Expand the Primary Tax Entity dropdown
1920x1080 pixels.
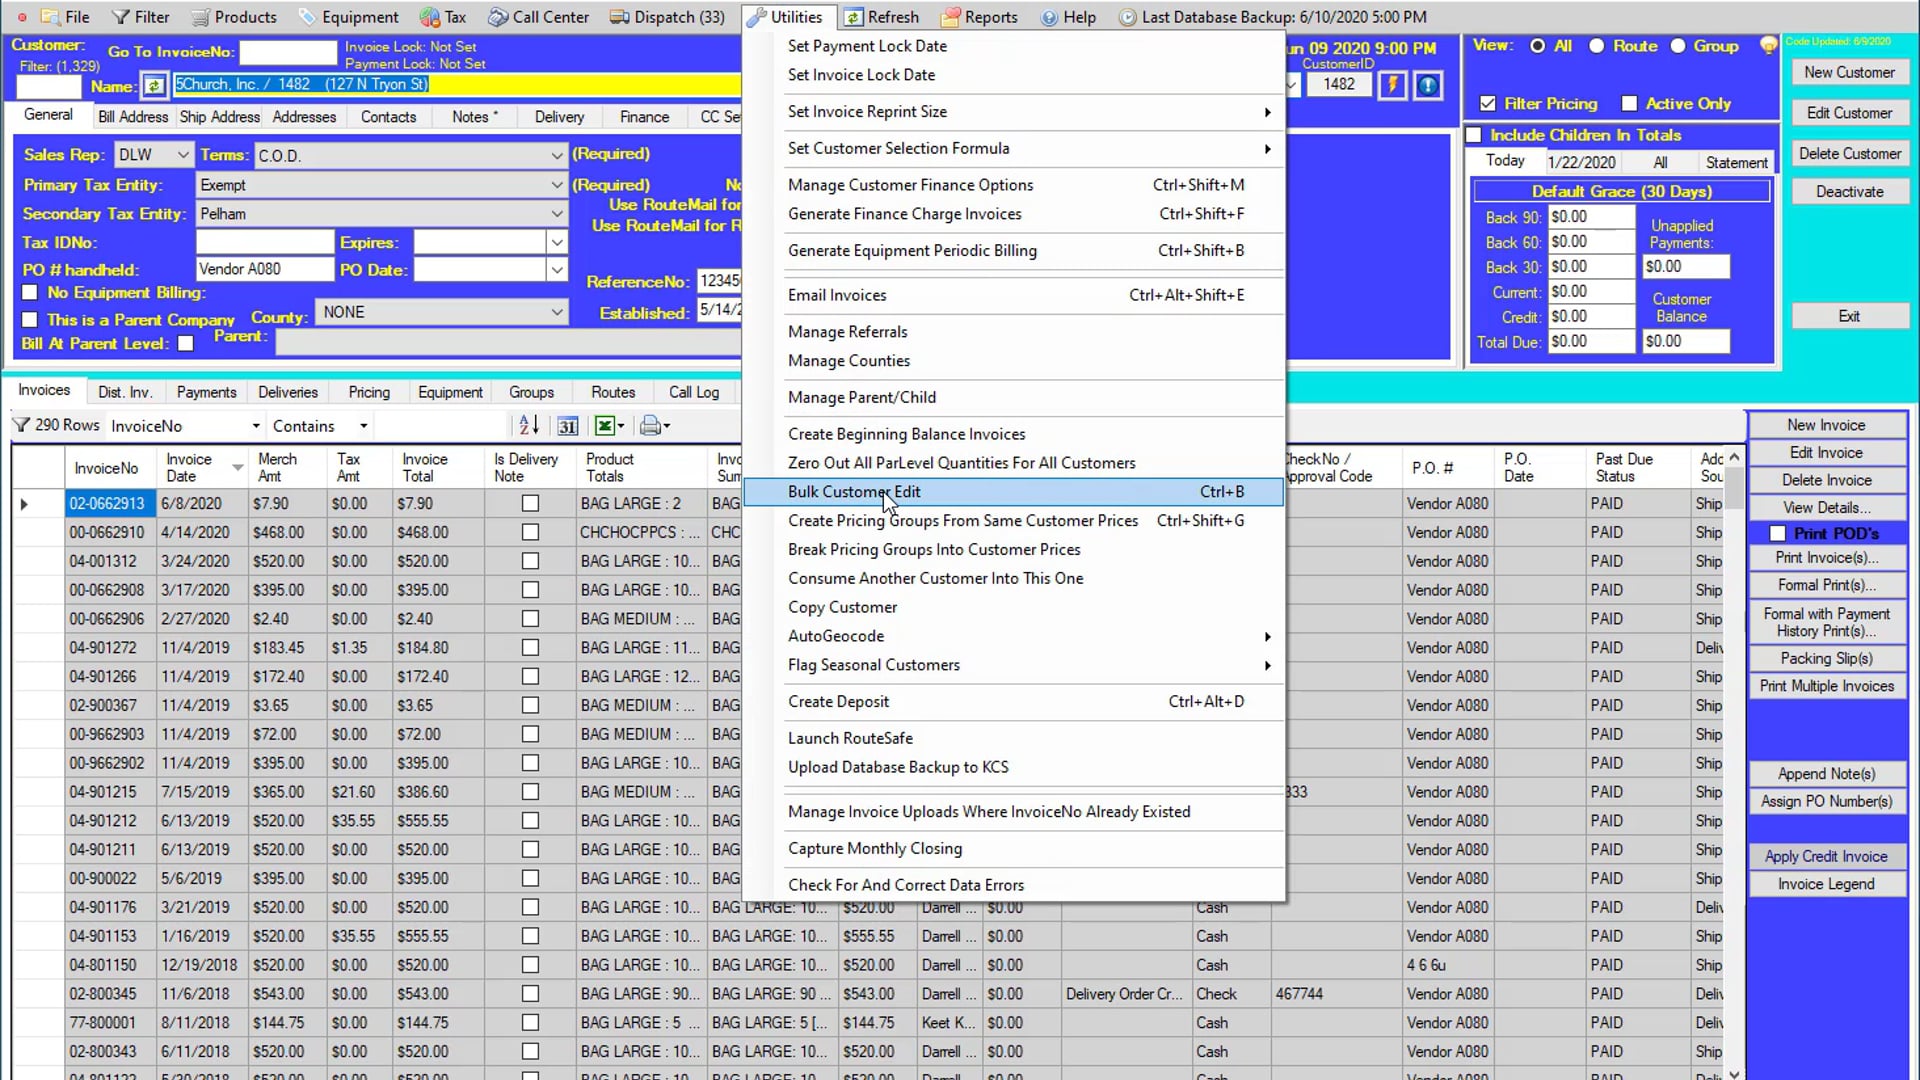coord(557,185)
